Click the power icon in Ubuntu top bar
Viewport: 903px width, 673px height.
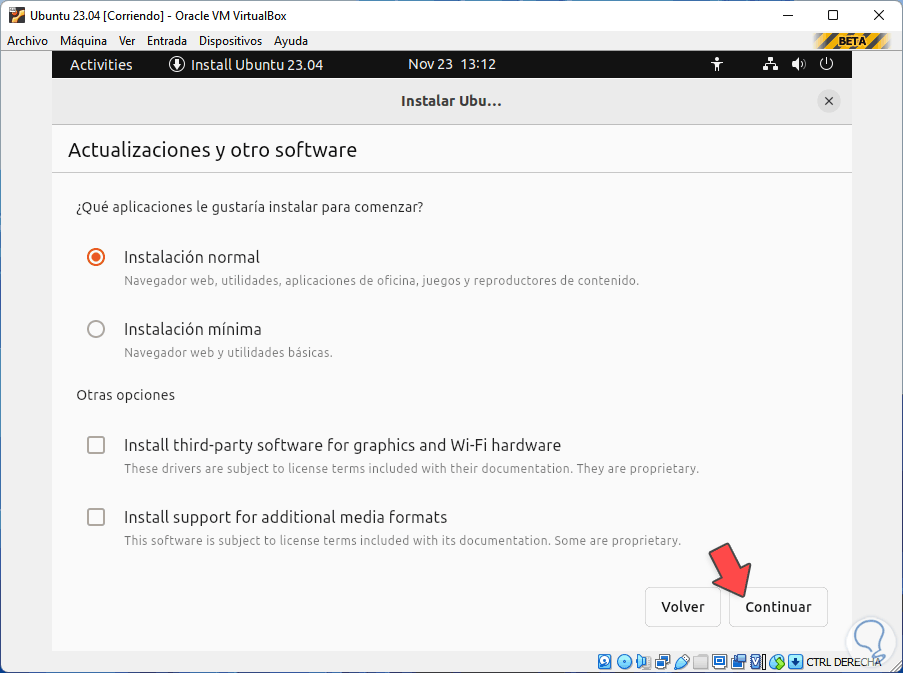click(826, 64)
